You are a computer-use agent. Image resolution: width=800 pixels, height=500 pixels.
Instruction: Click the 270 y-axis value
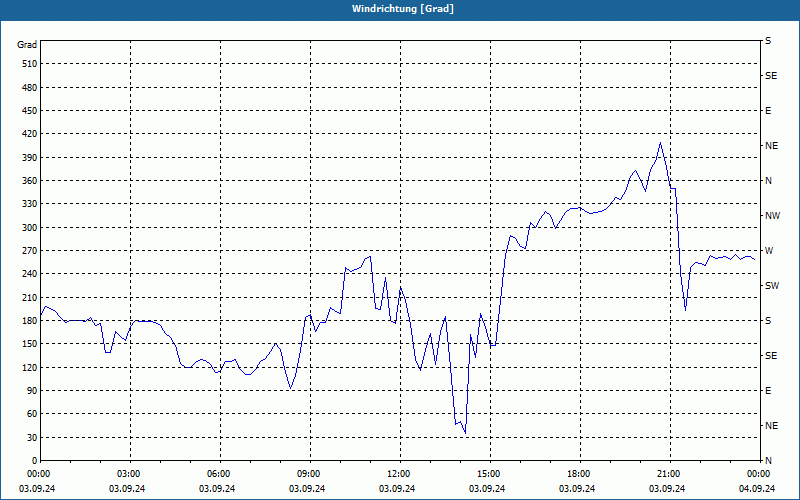[30, 251]
